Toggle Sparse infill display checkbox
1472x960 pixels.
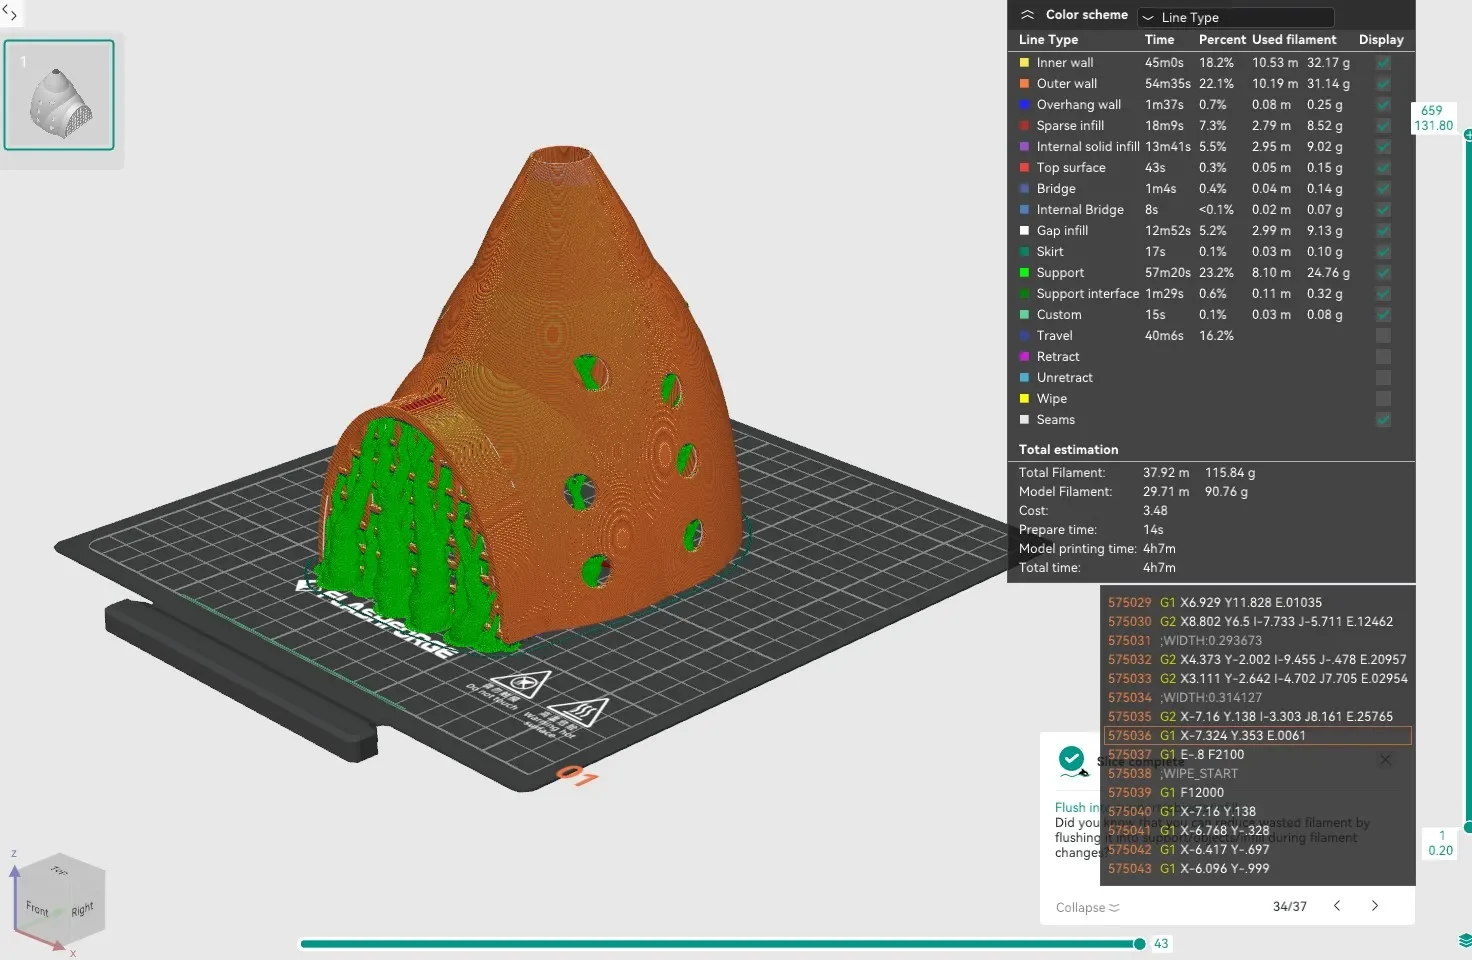pos(1383,125)
